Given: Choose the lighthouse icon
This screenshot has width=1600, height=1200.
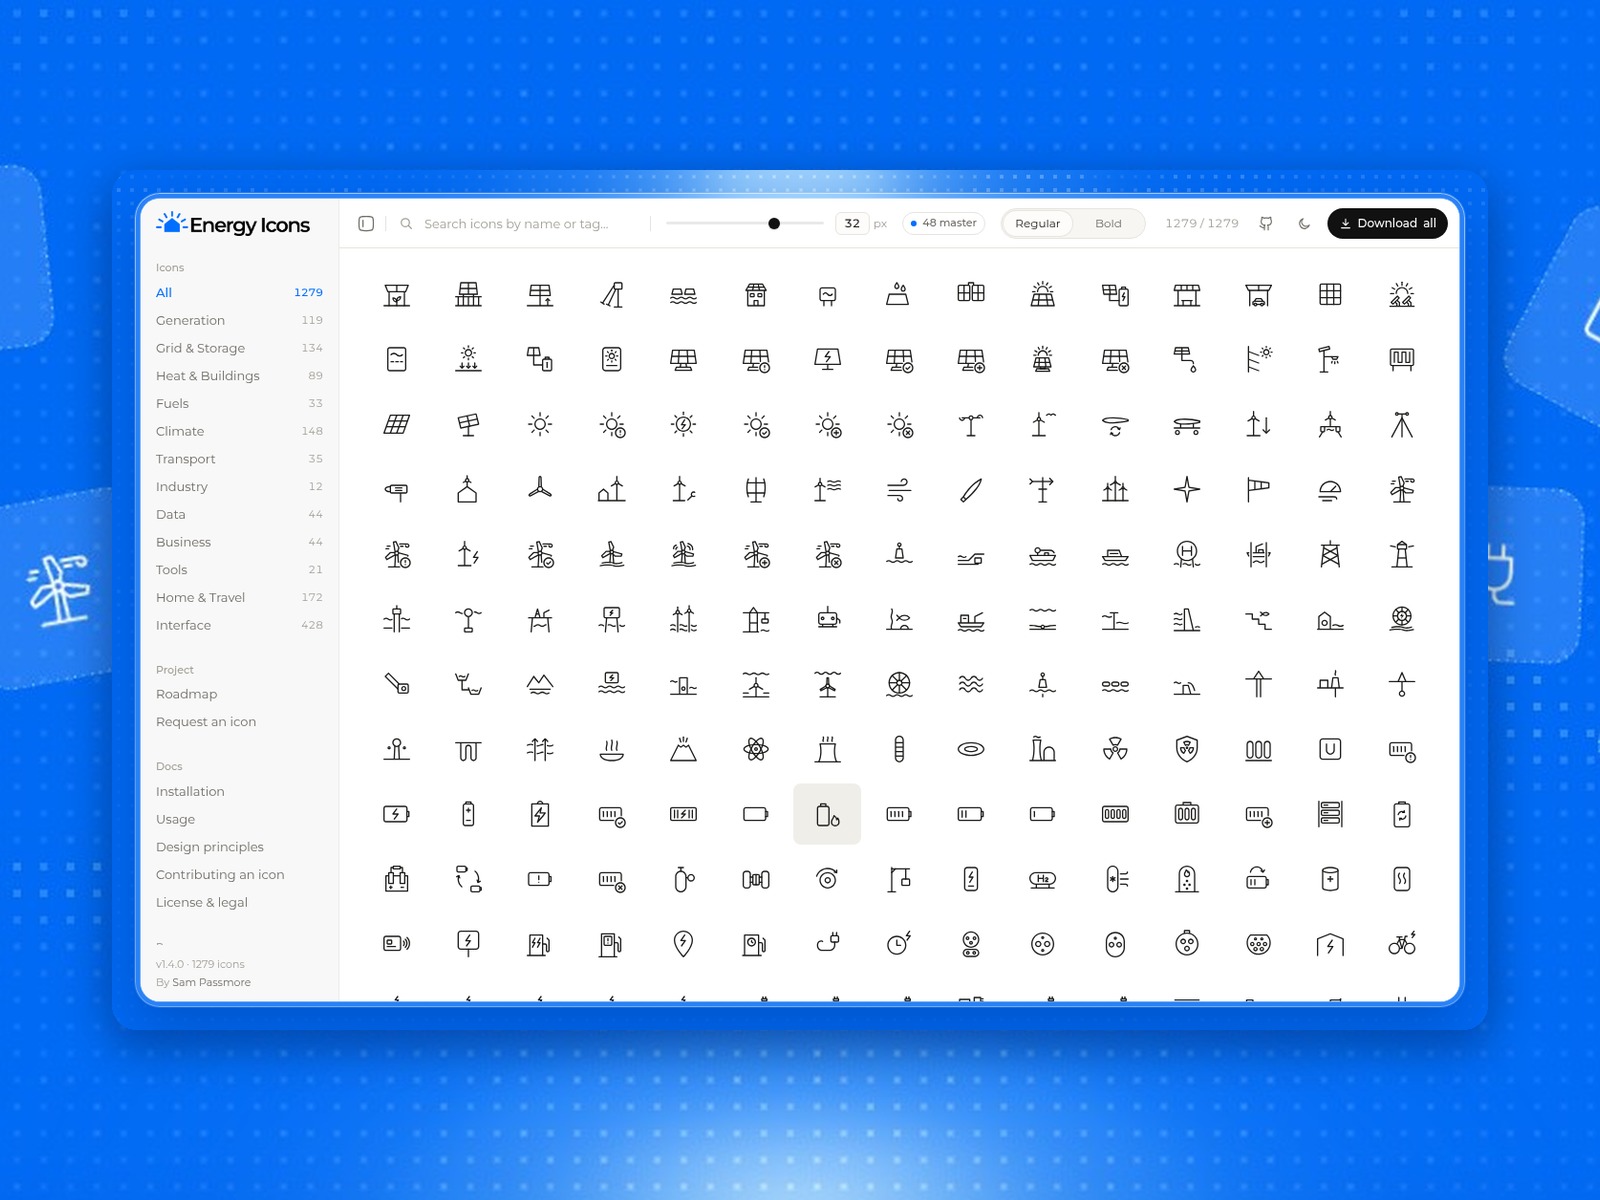Looking at the screenshot, I should tap(1402, 554).
